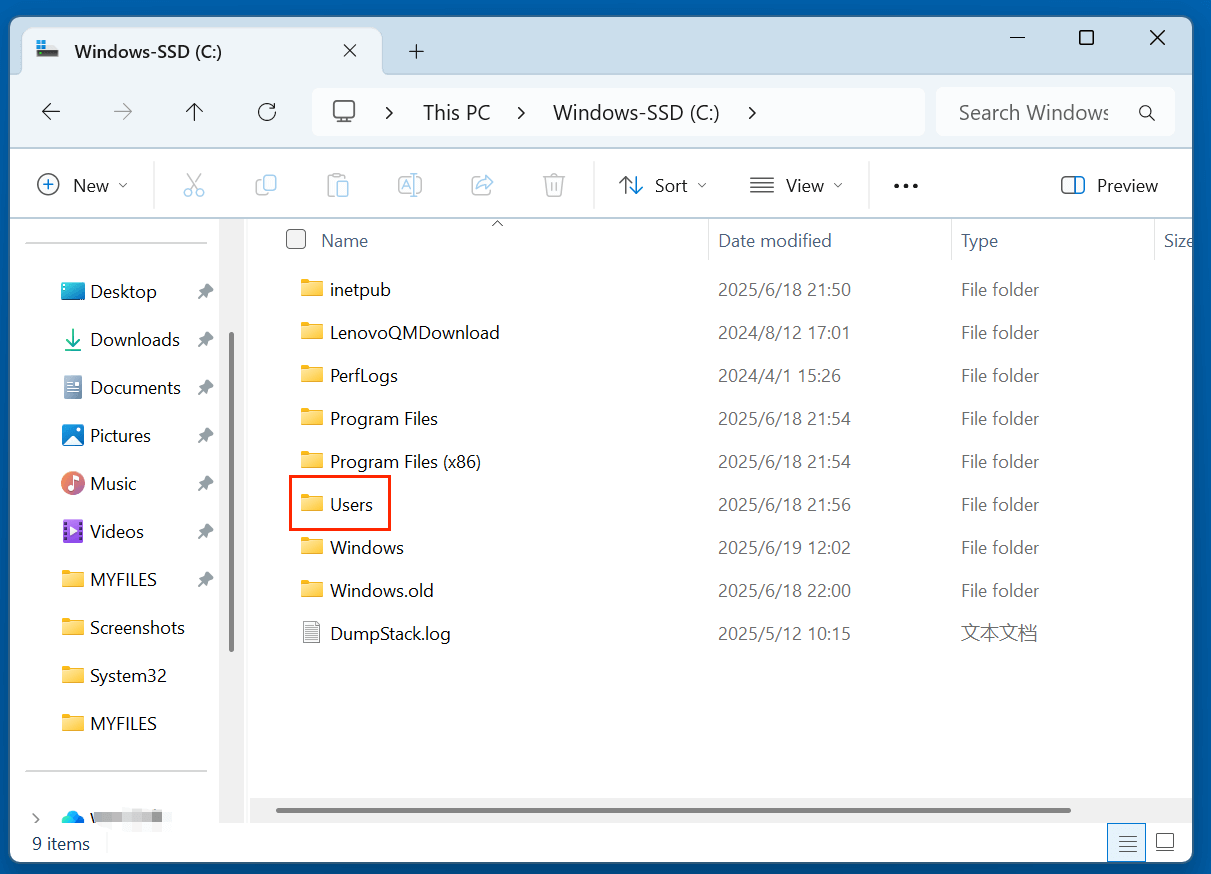1211x874 pixels.
Task: Click the Delete (trash) icon
Action: pos(553,185)
